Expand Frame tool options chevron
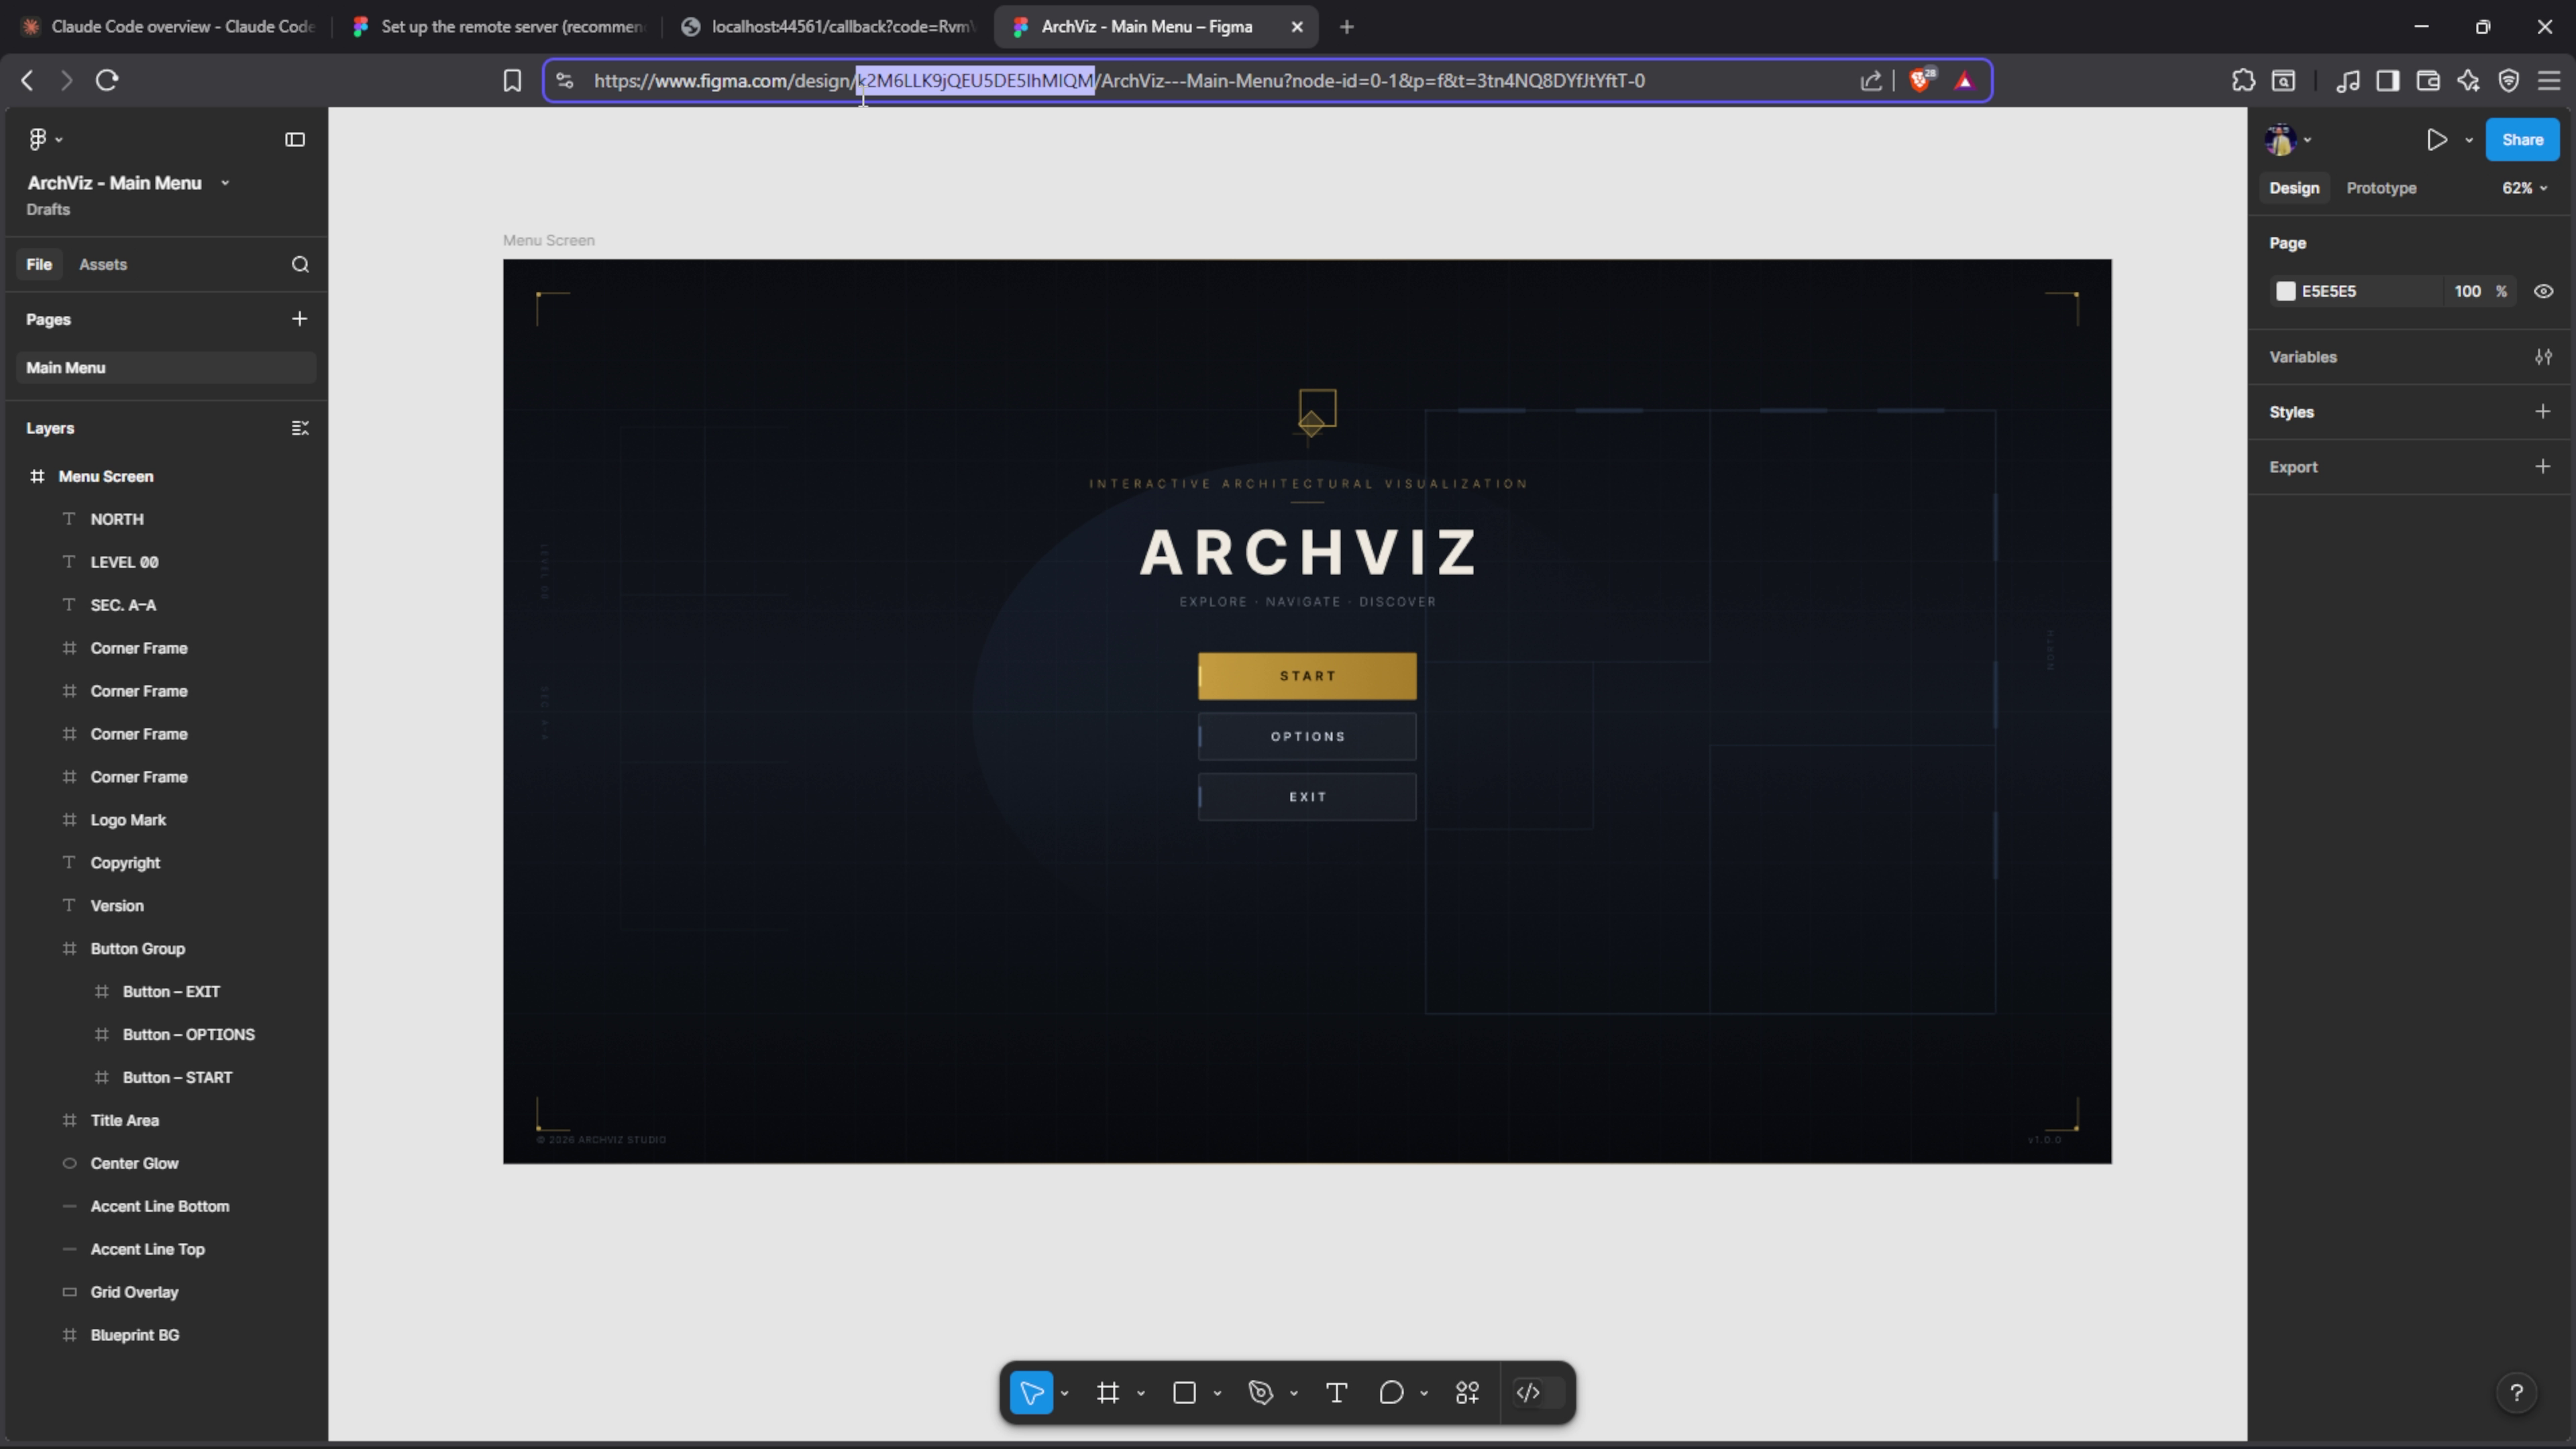Viewport: 2576px width, 1449px height. click(1140, 1393)
